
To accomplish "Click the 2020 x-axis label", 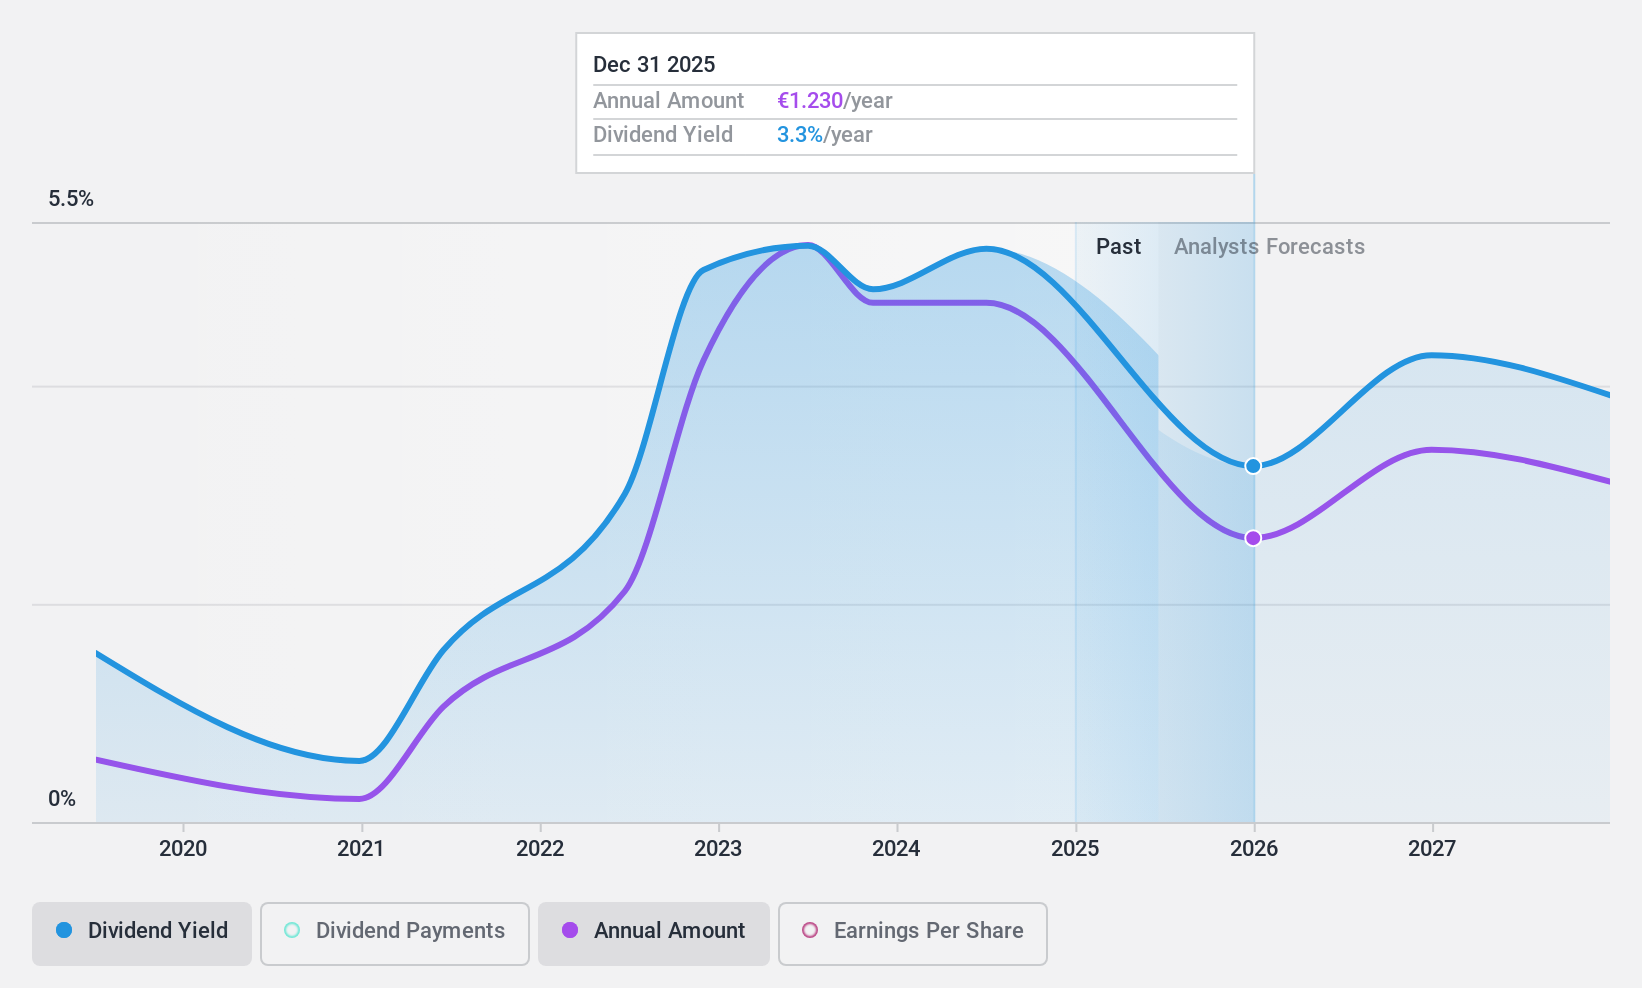I will [x=183, y=849].
